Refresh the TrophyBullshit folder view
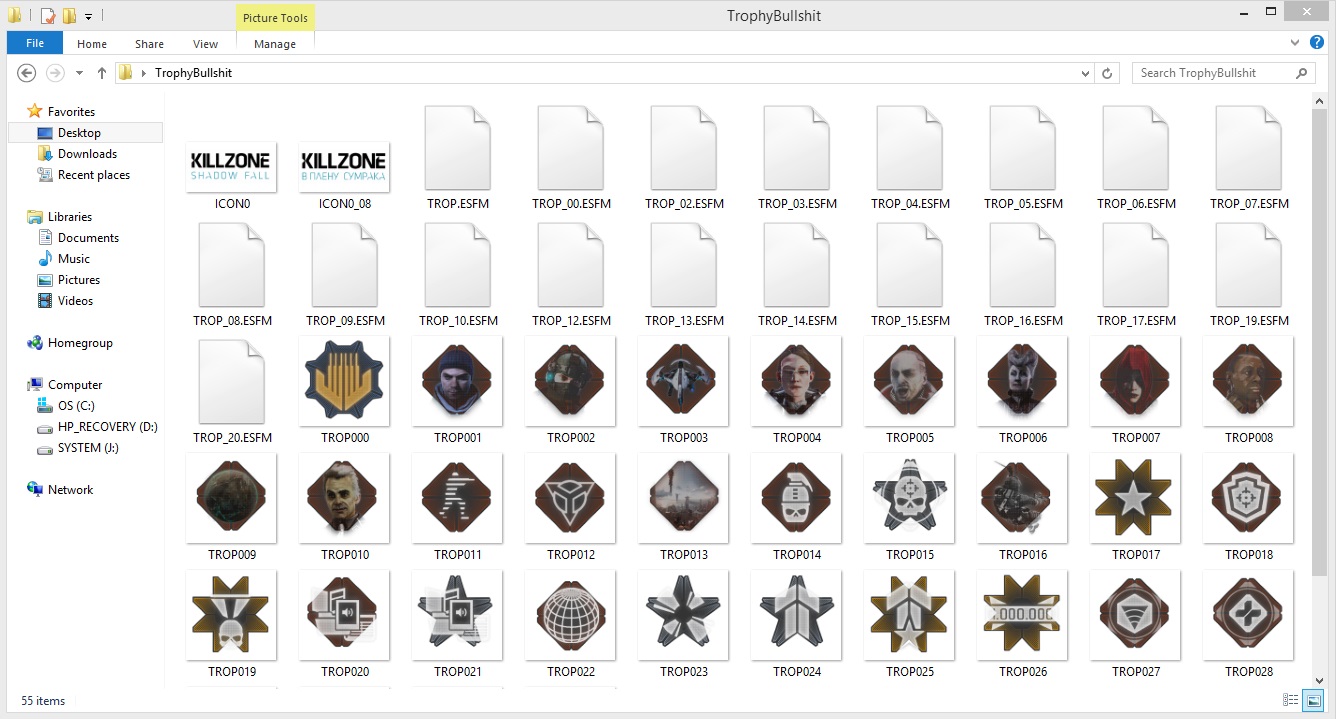This screenshot has height=719, width=1336. click(x=1107, y=73)
